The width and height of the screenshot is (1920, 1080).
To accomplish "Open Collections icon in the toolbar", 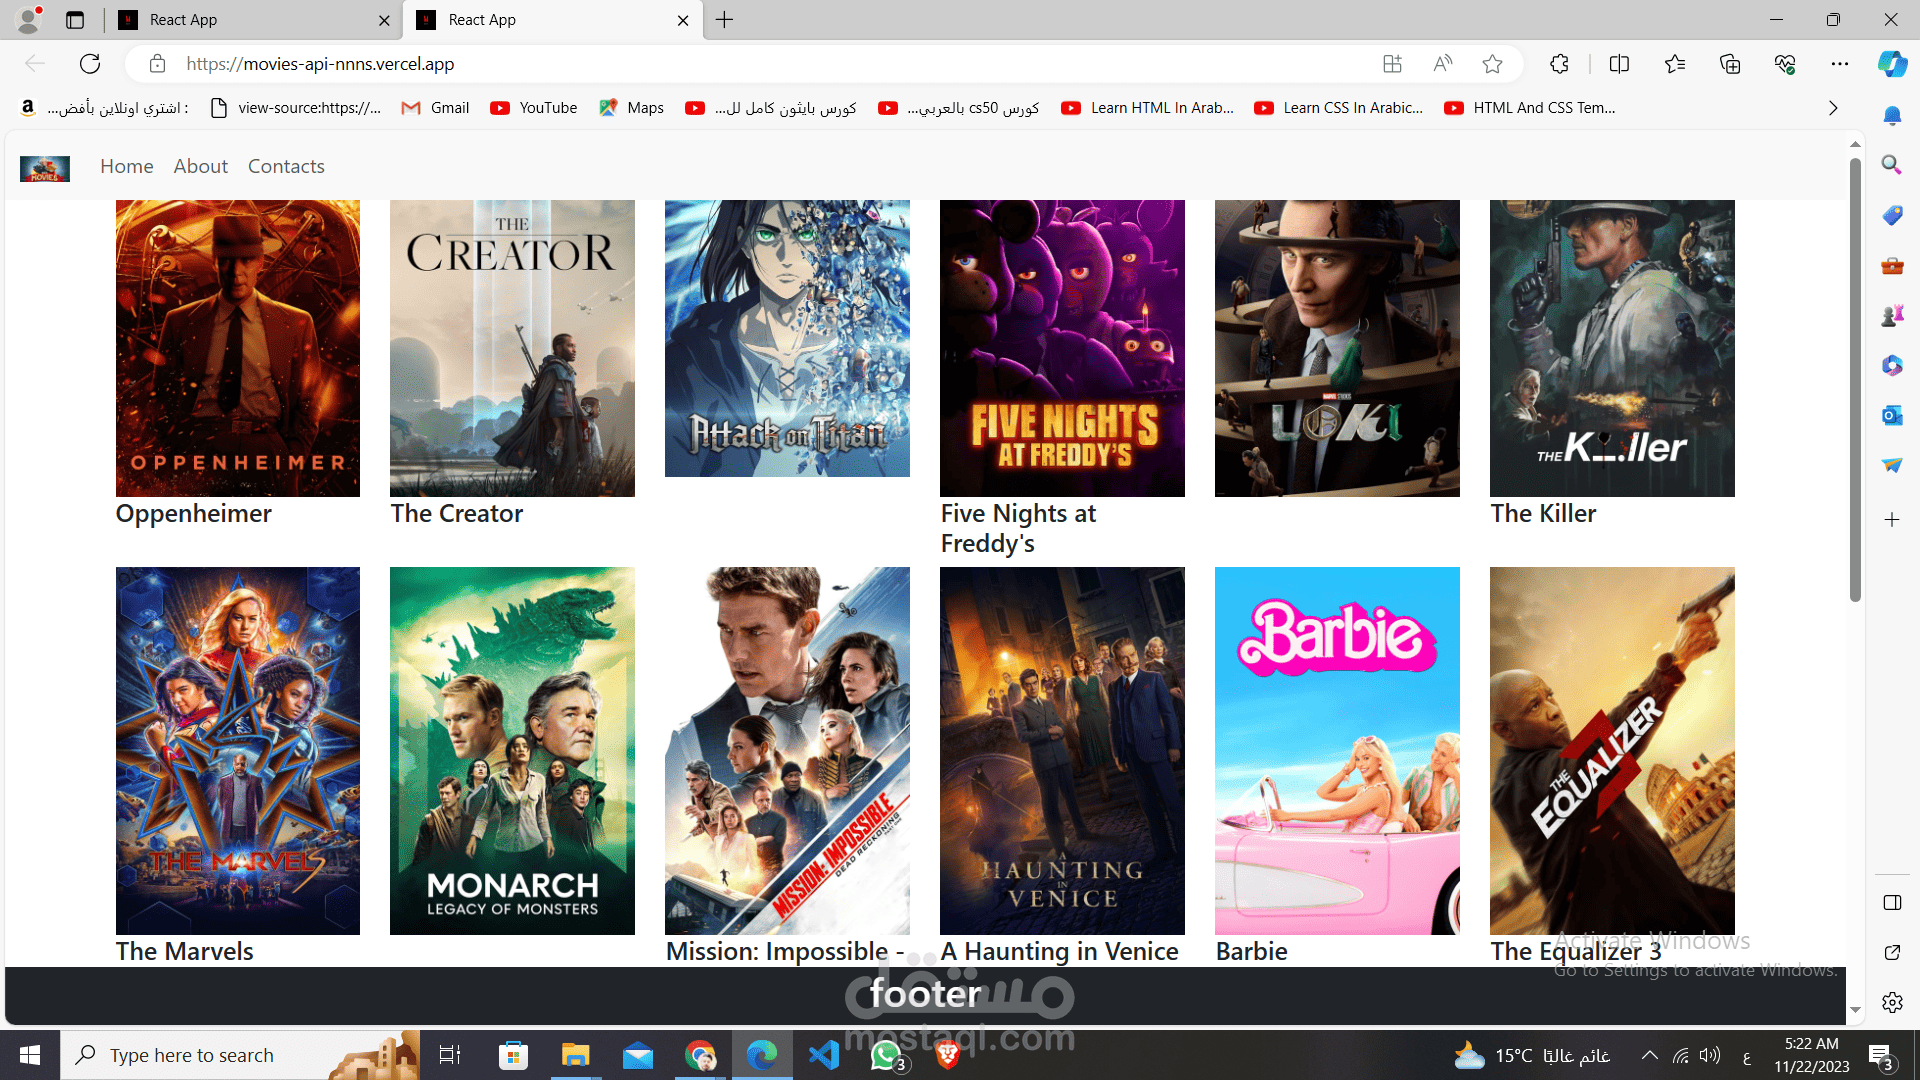I will tap(1730, 64).
